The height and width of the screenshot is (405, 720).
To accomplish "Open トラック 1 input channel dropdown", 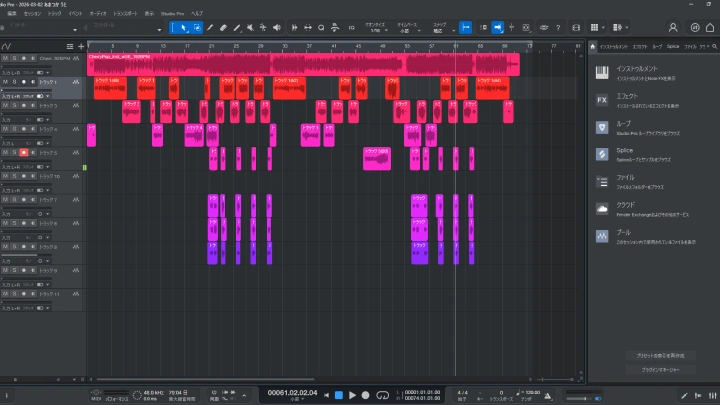I will [x=48, y=96].
